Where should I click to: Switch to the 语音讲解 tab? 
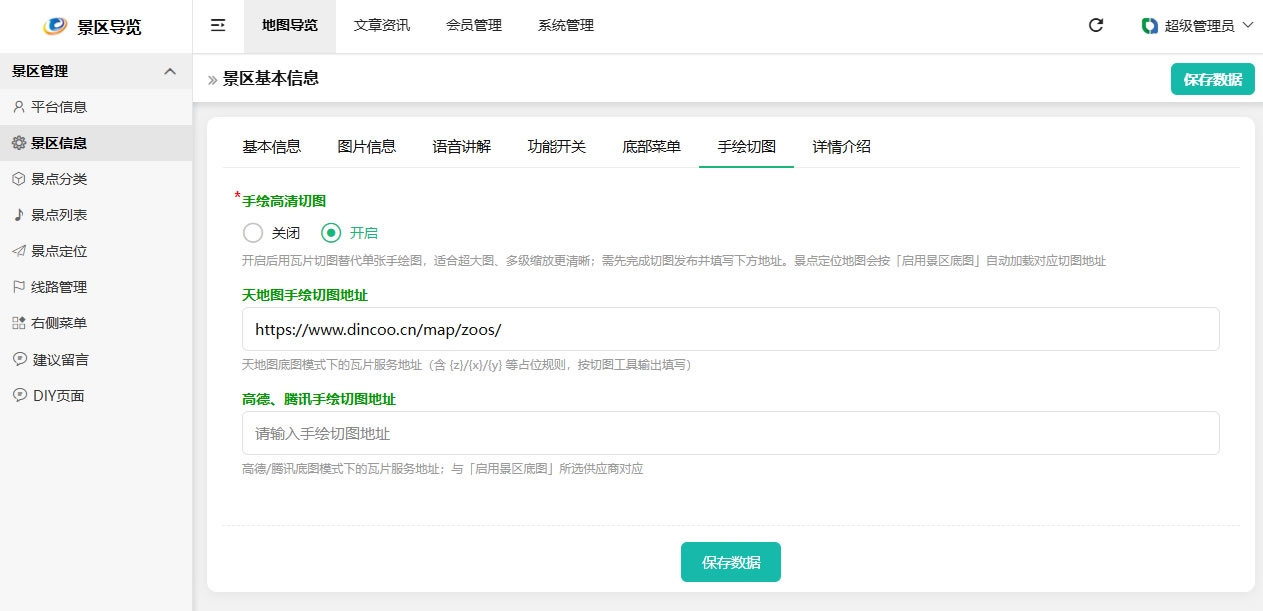click(462, 147)
